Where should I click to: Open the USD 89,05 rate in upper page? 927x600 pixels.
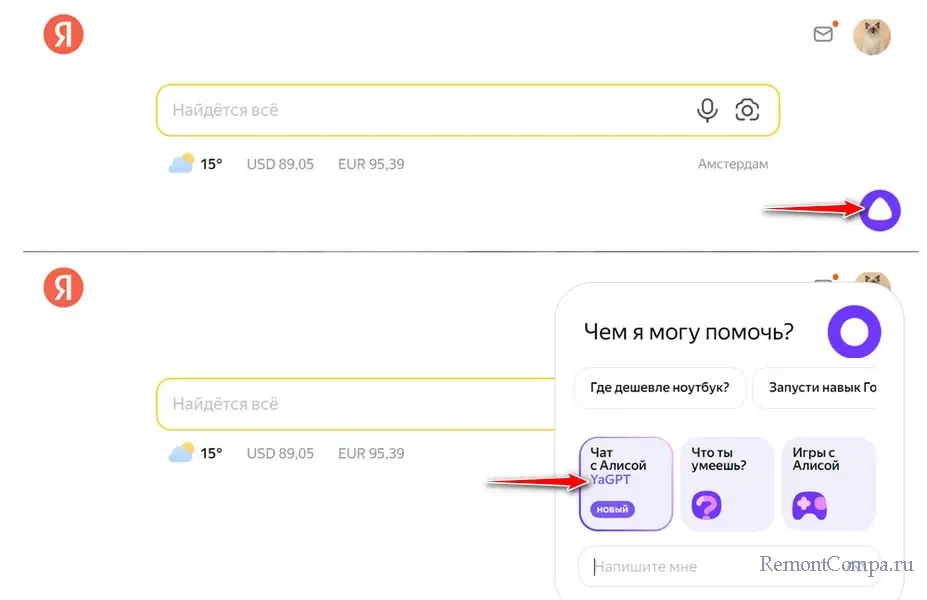[280, 164]
